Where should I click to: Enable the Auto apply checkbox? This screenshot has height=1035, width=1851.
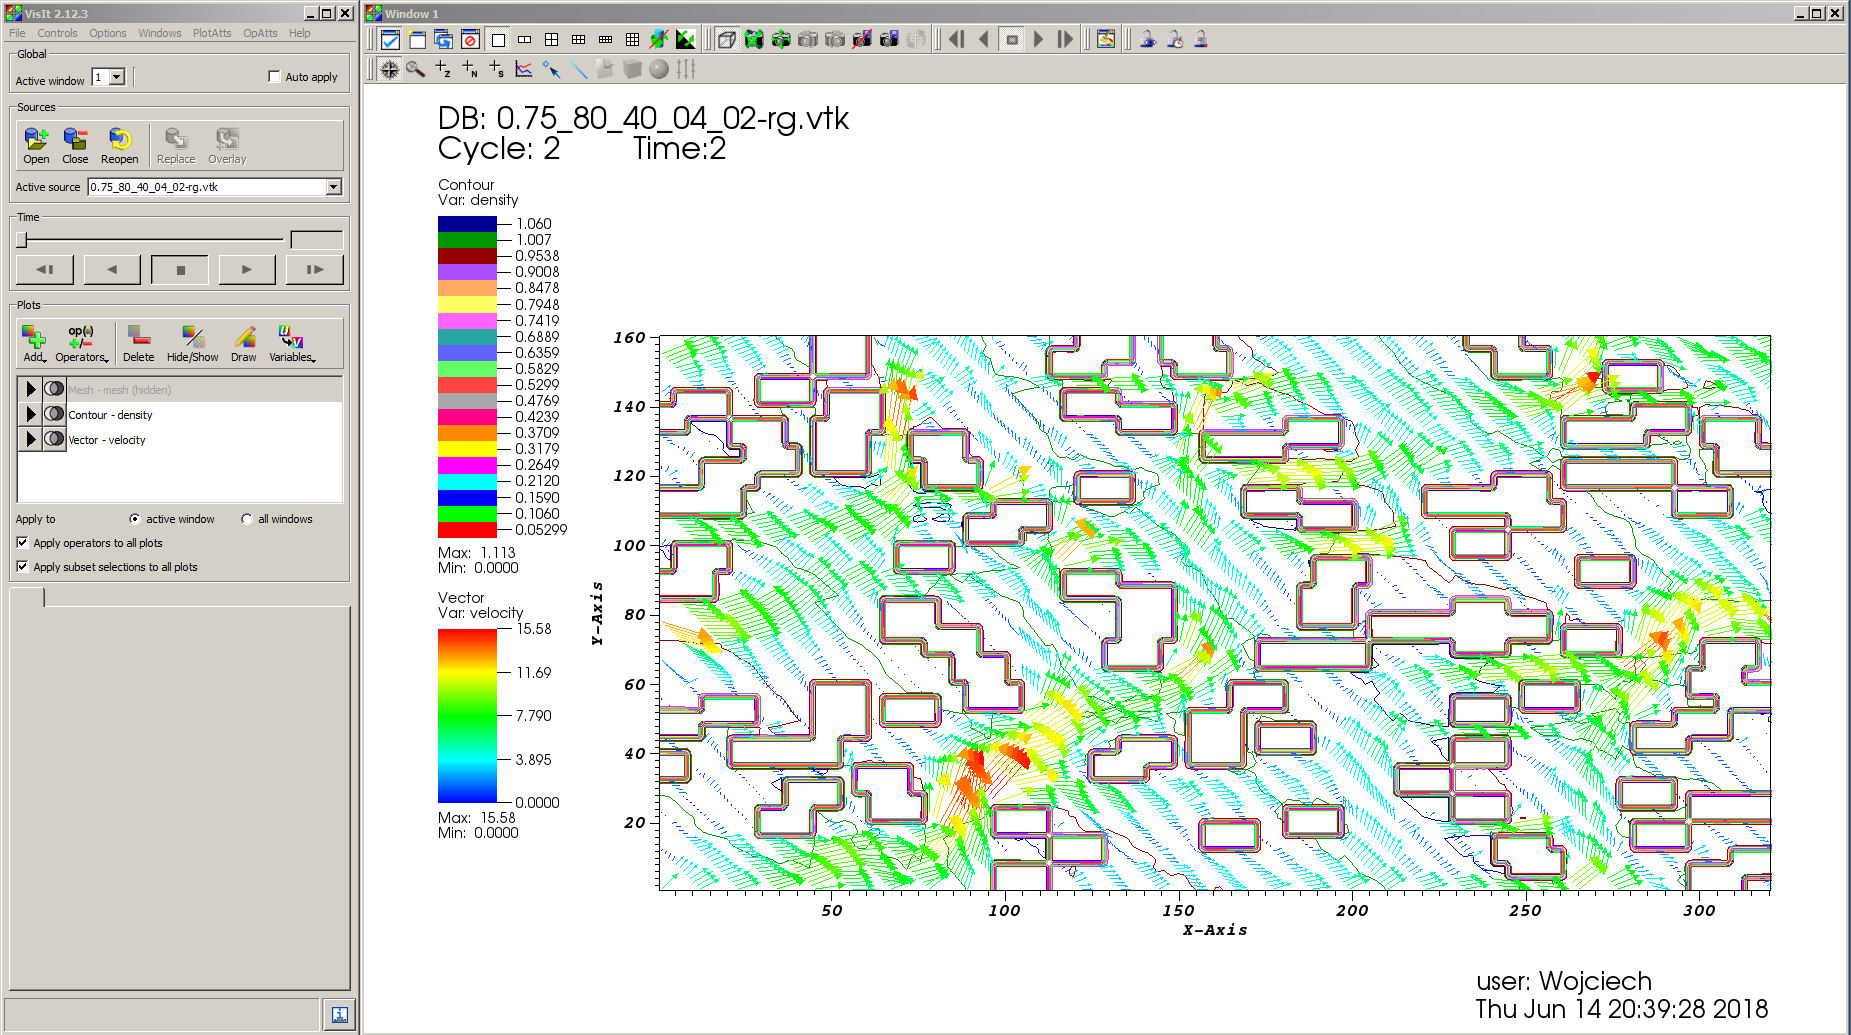point(274,77)
